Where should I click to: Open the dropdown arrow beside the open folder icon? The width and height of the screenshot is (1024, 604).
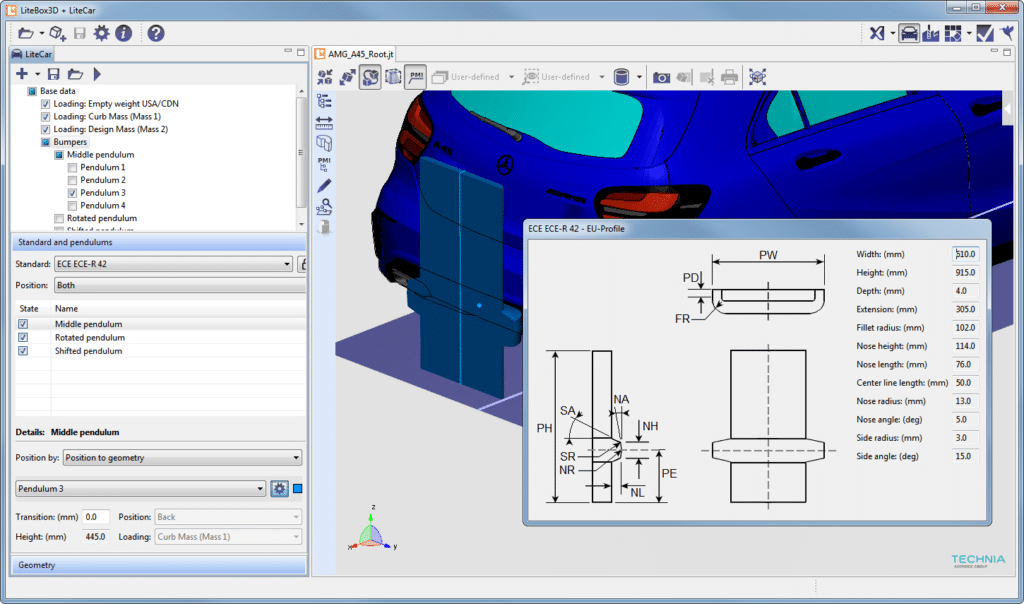42,33
